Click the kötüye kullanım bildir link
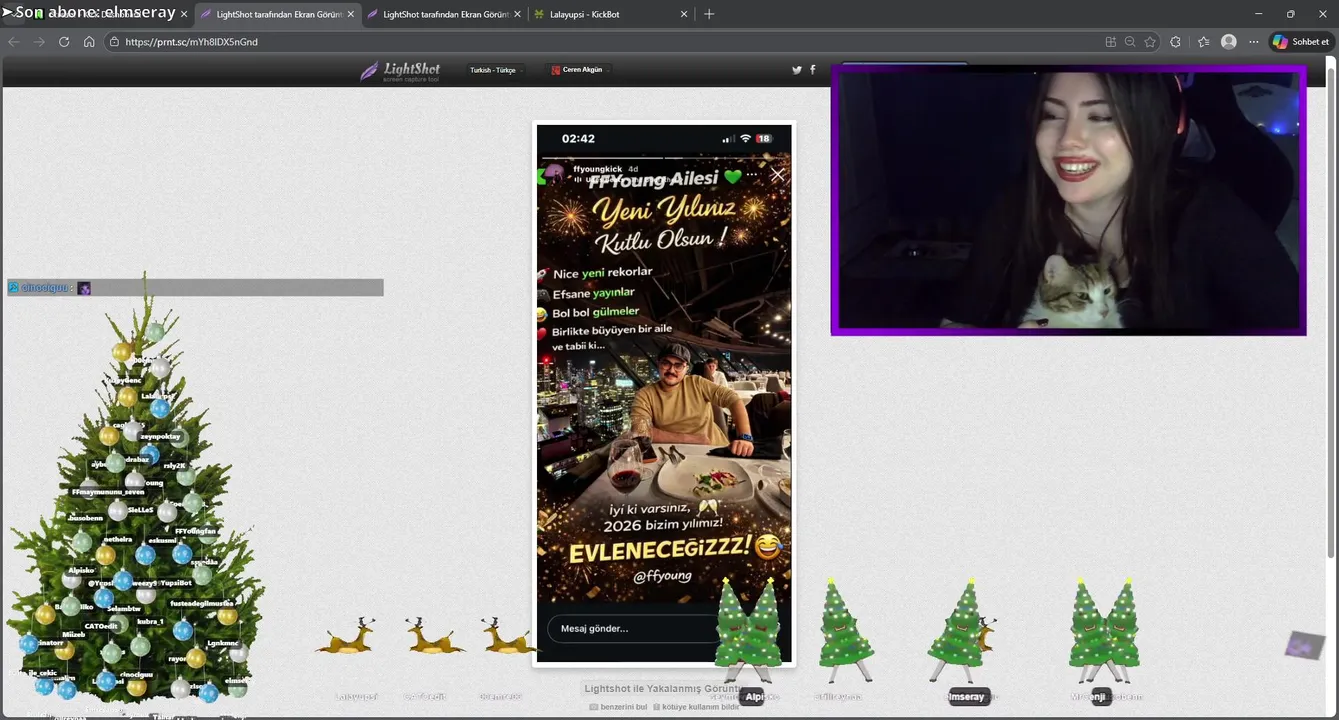1339x720 pixels. coord(696,707)
